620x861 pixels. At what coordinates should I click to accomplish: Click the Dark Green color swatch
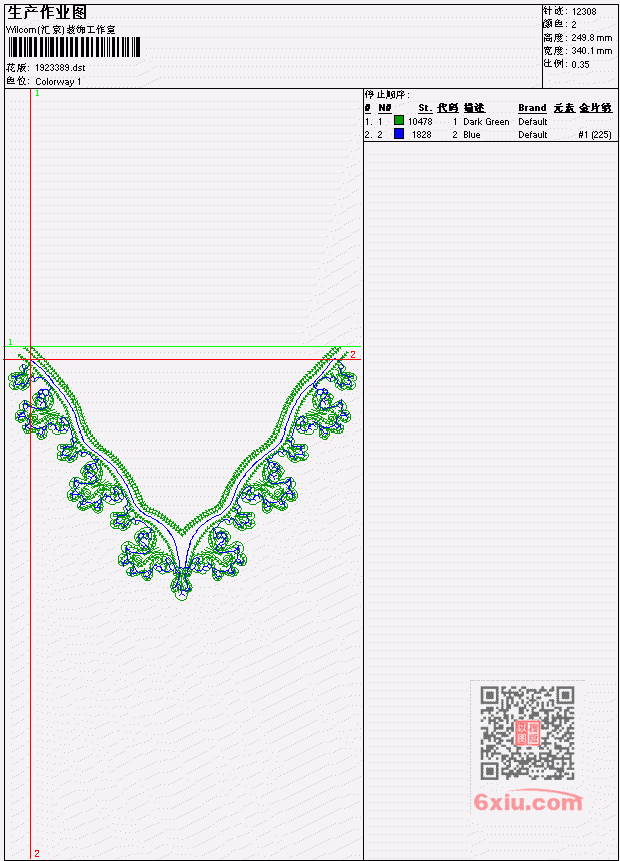click(x=399, y=120)
